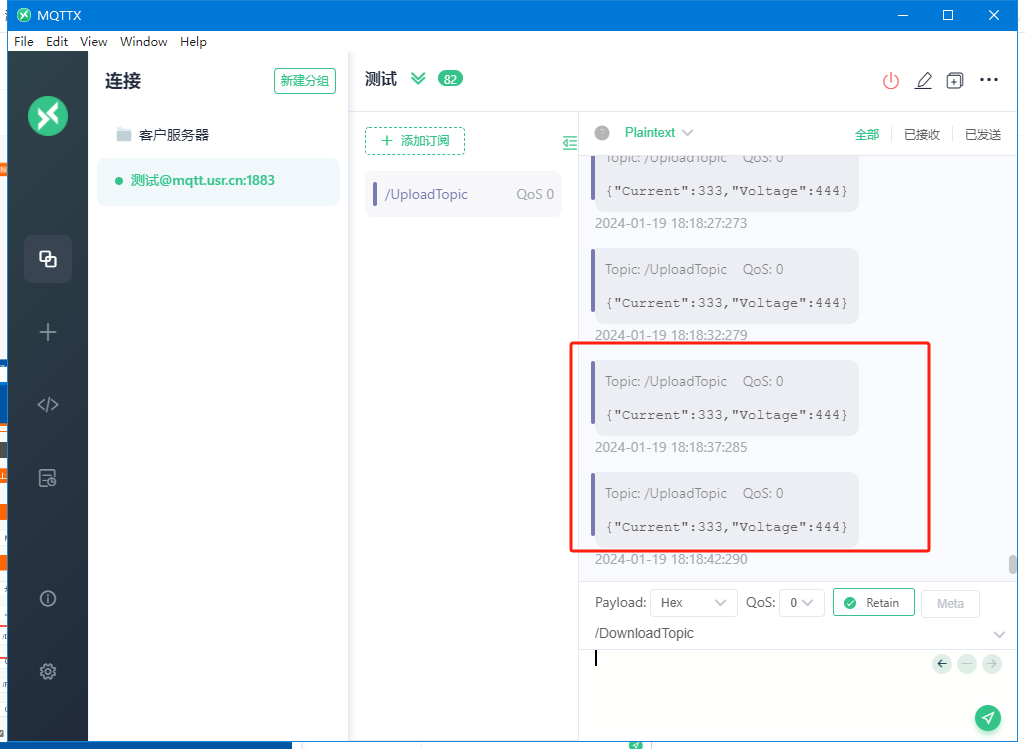The image size is (1025, 749).
Task: Open the QoS level dropdown
Action: [801, 603]
